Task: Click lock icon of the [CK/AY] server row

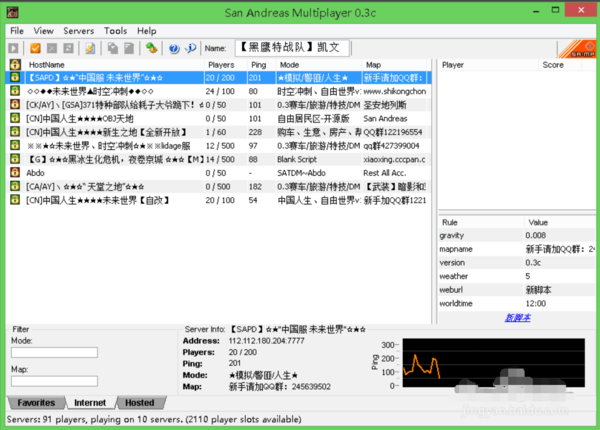Action: [15, 104]
